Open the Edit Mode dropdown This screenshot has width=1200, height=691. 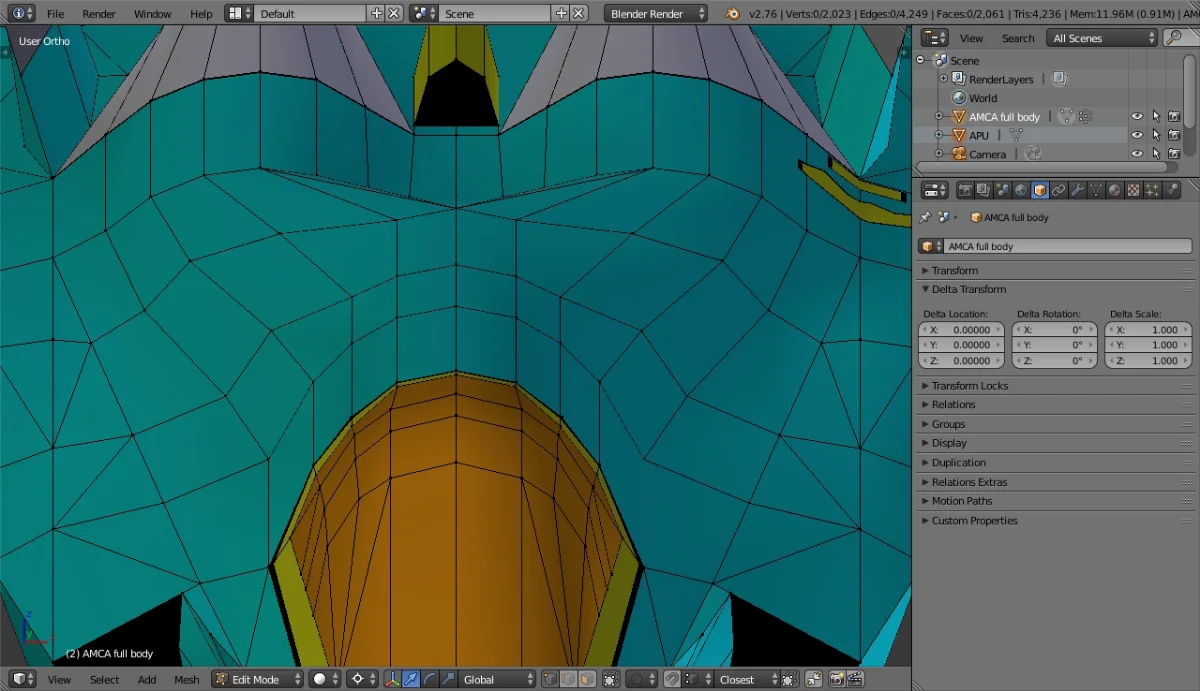257,679
